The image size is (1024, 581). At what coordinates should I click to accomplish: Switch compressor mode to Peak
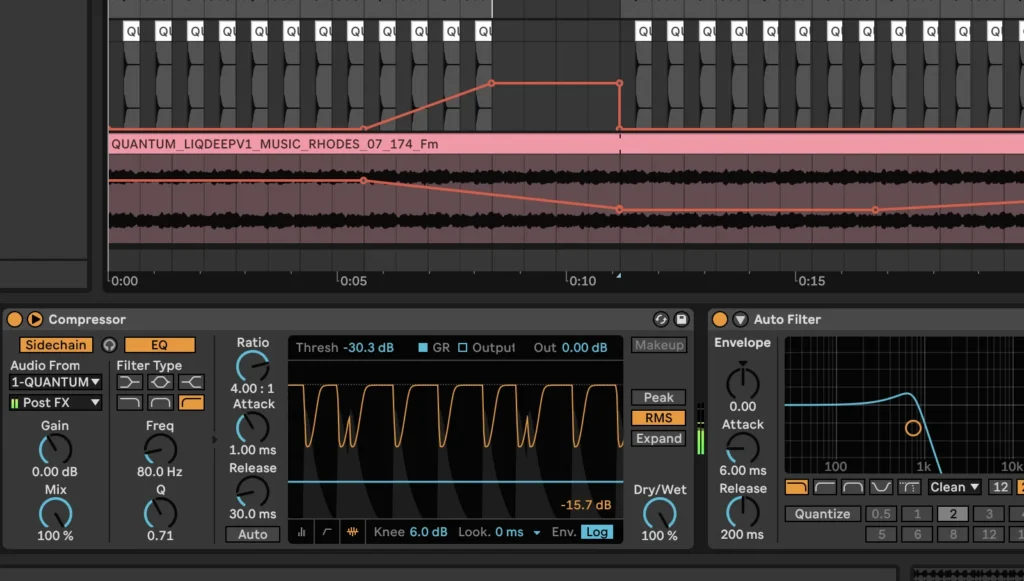pos(658,397)
